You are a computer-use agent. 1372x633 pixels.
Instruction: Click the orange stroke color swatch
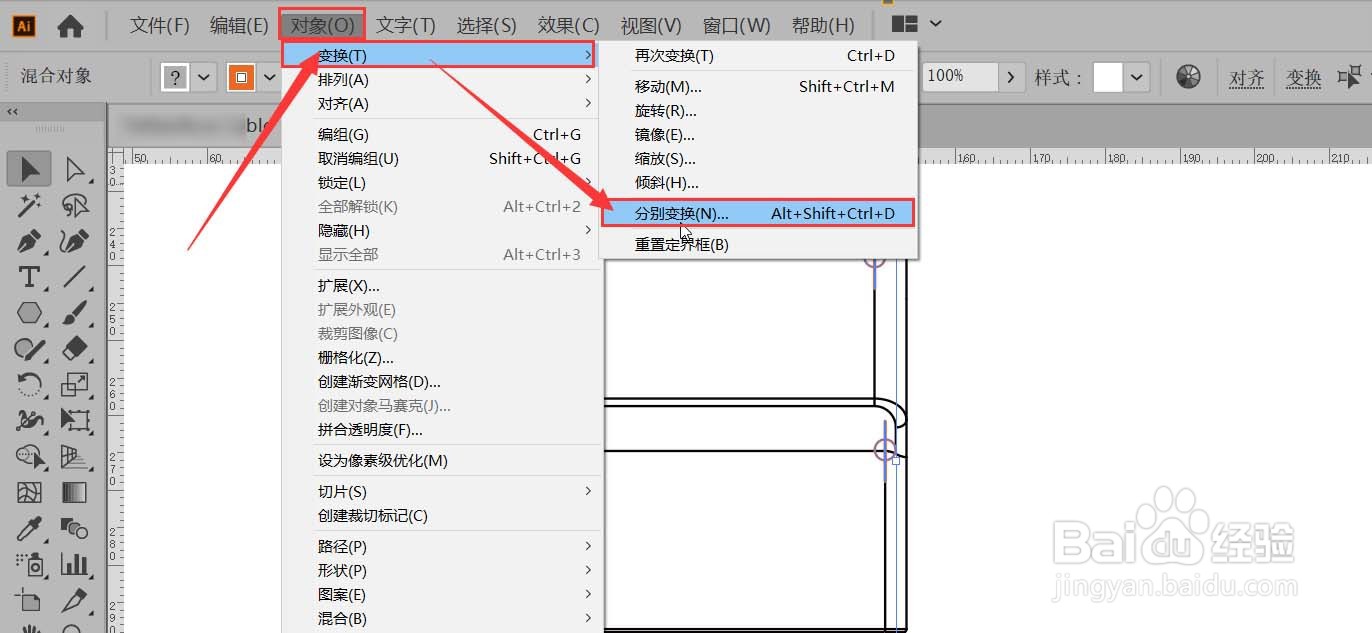coord(240,76)
